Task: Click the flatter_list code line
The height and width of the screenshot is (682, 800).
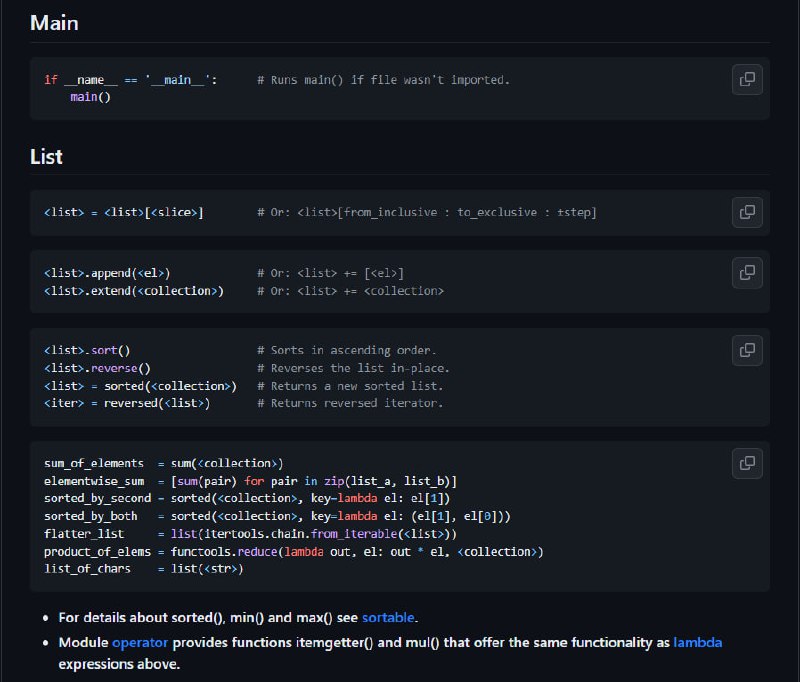Action: click(x=251, y=534)
